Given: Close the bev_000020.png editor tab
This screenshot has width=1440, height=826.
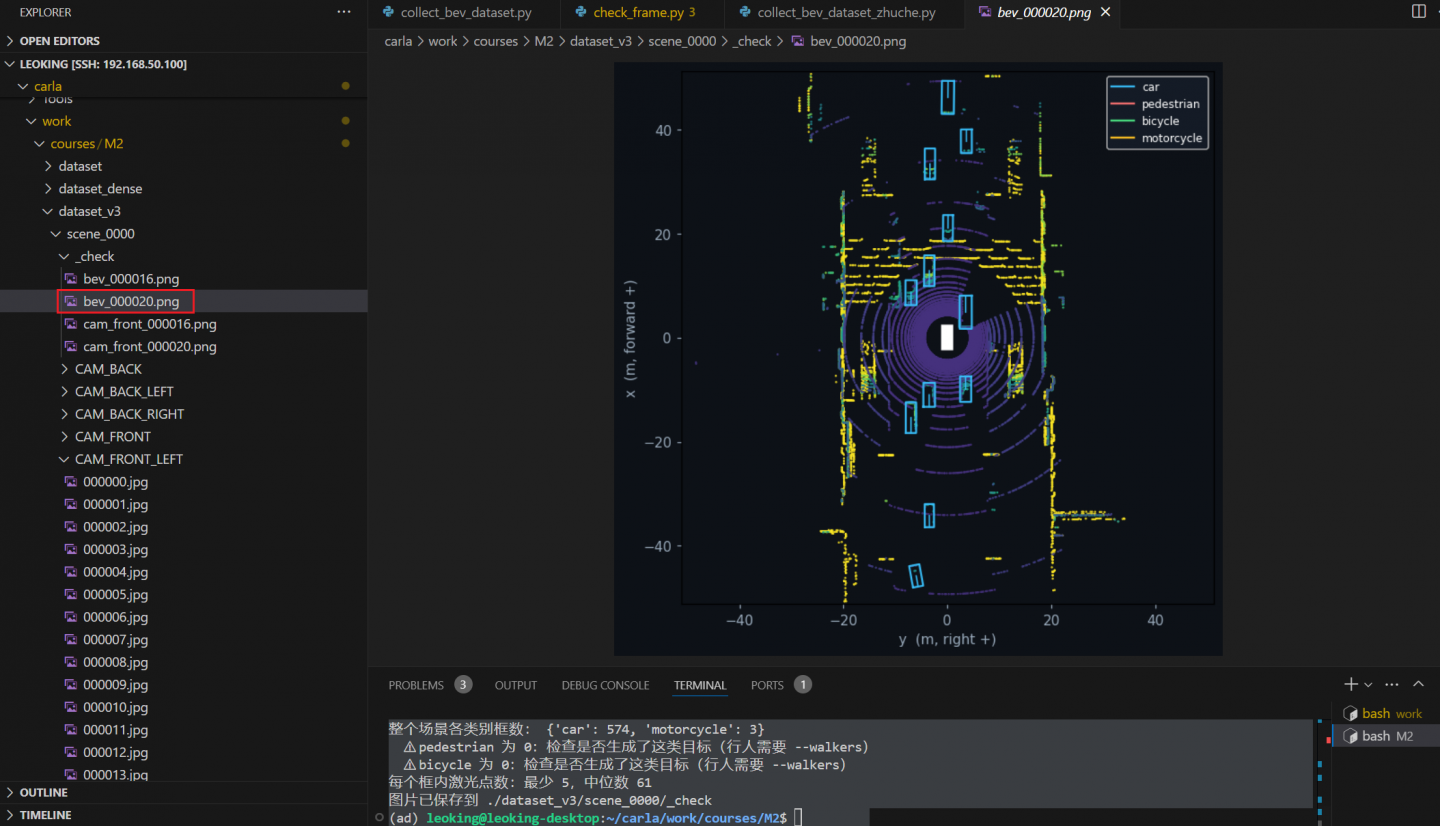Looking at the screenshot, I should click(1105, 12).
